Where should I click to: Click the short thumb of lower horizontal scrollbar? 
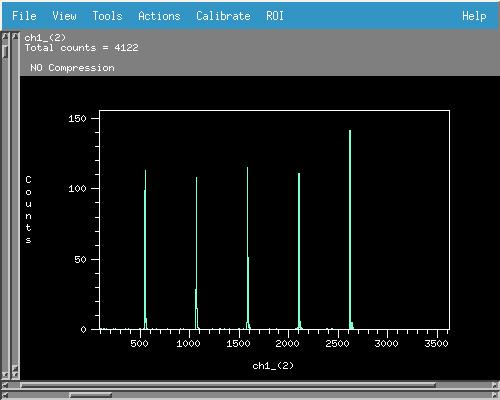click(90, 395)
